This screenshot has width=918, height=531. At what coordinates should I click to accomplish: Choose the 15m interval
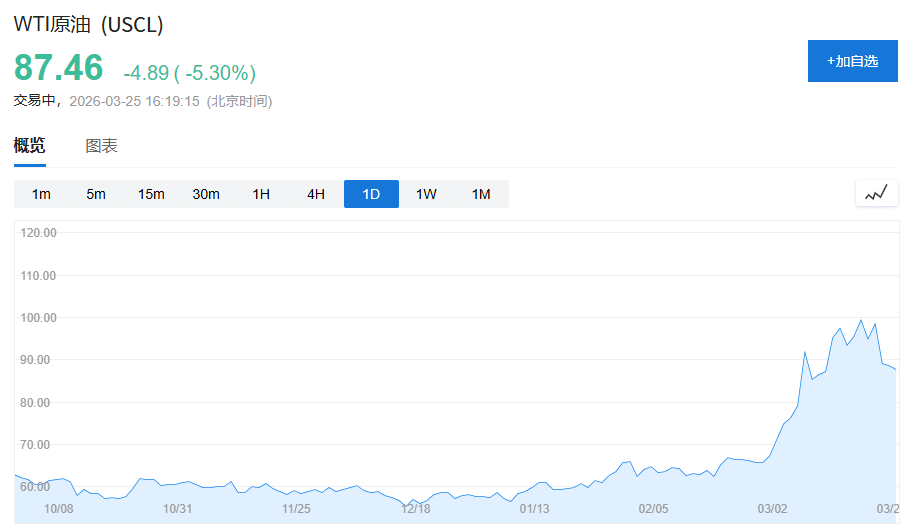(151, 194)
